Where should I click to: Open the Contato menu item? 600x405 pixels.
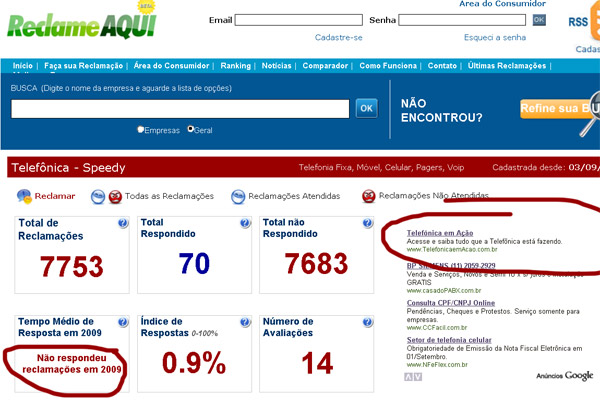tap(442, 65)
